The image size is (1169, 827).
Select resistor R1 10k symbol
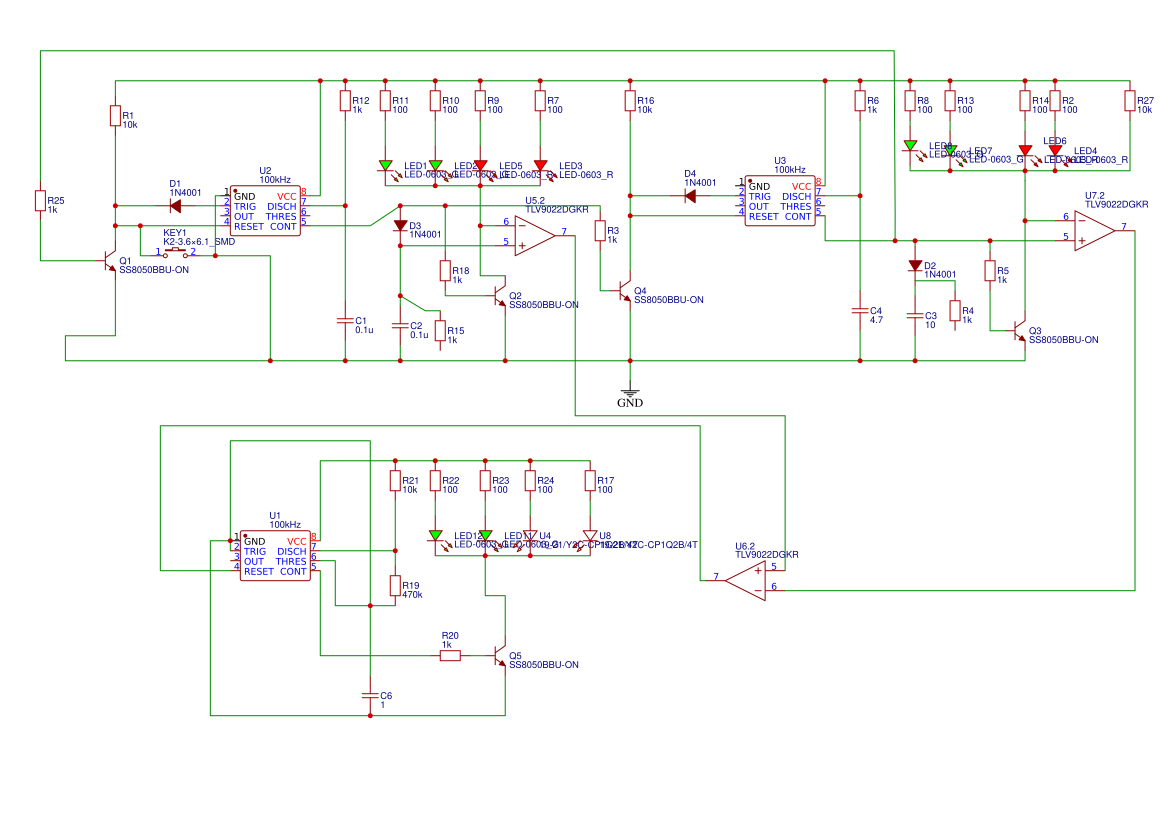[x=116, y=116]
